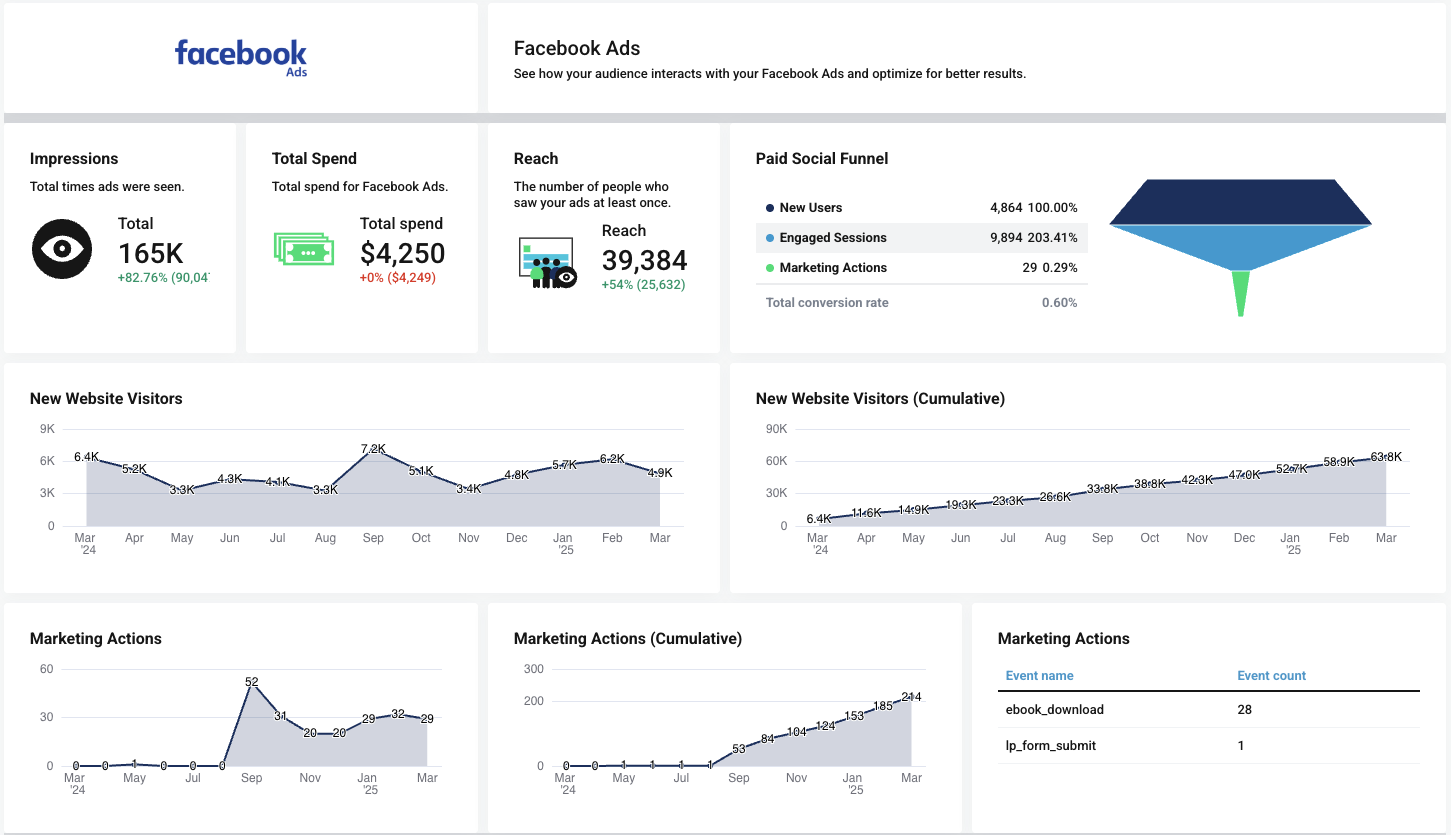Viewport: 1451px width, 835px height.
Task: Click the event count 1 cell for lp_form_submit
Action: coord(1241,746)
